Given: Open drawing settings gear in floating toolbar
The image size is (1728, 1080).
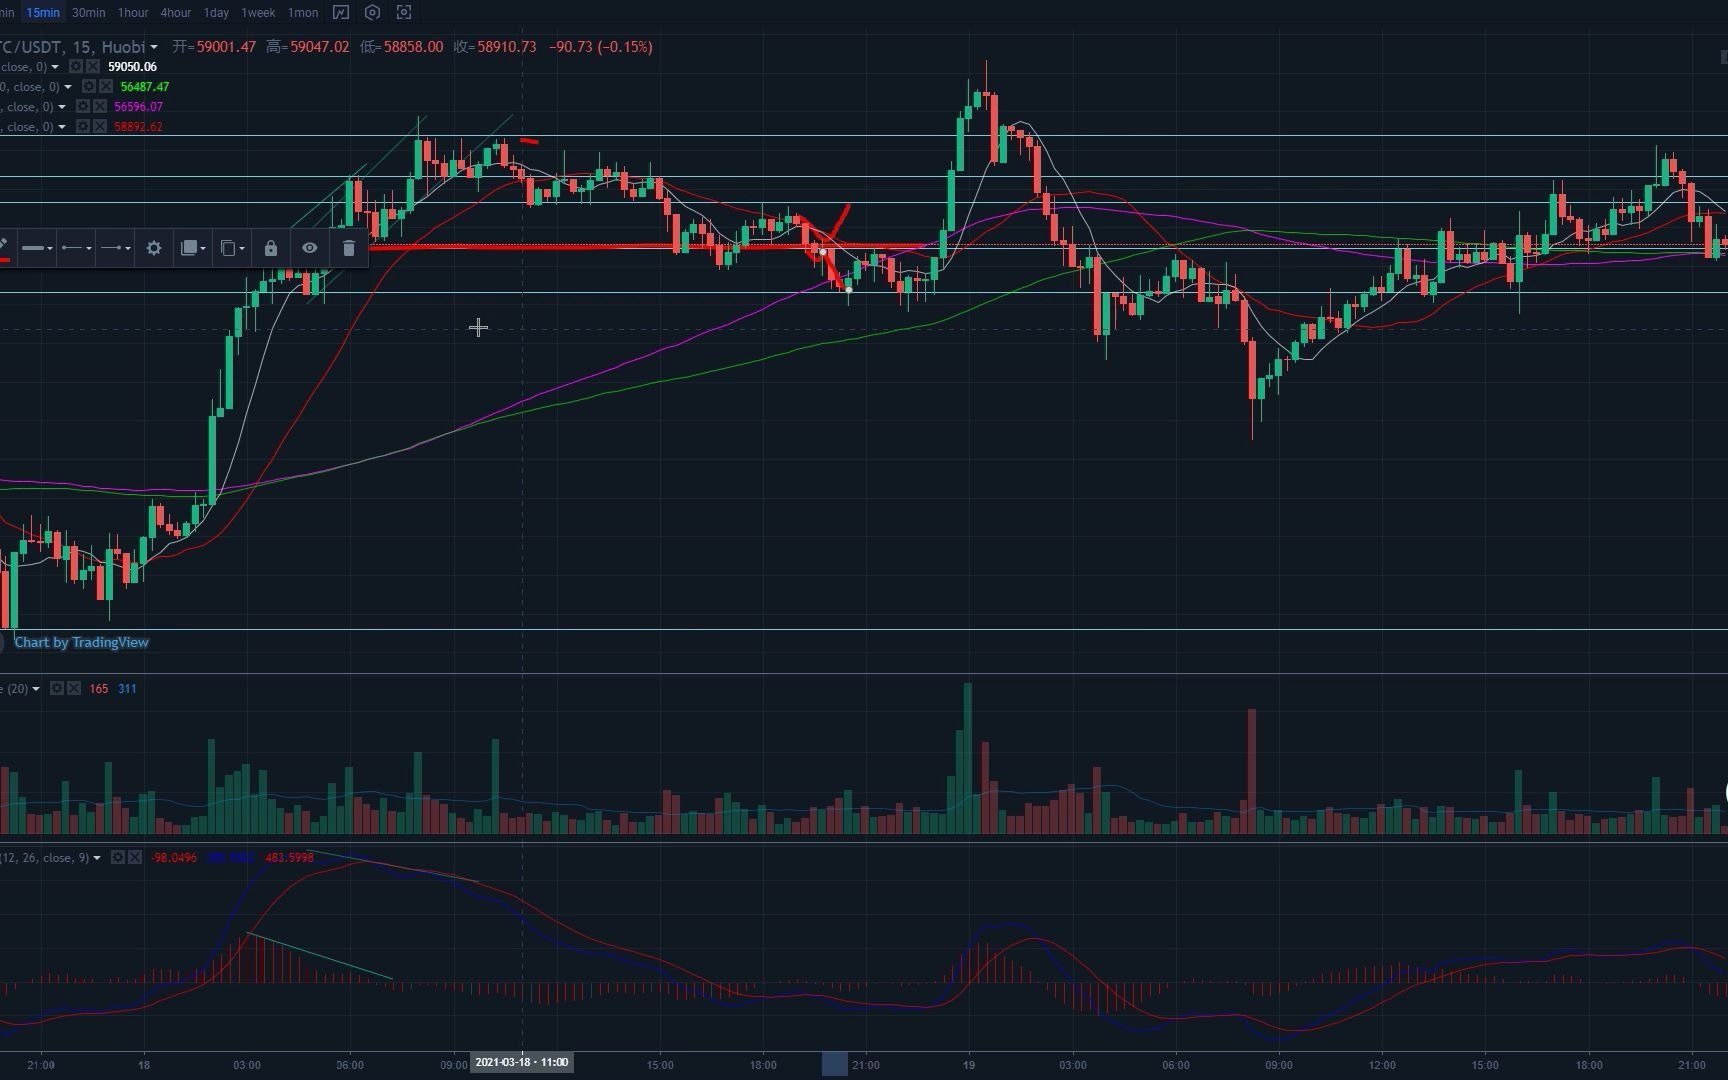Looking at the screenshot, I should (154, 248).
